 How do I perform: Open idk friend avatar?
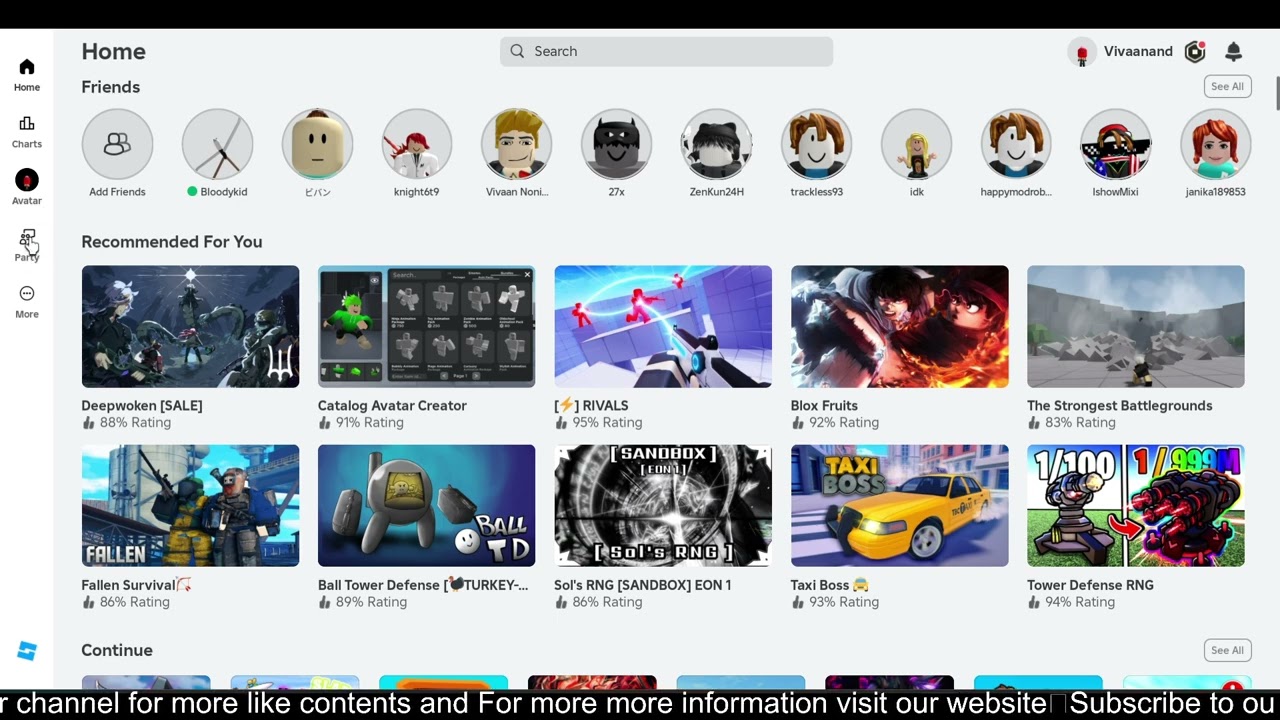coord(917,144)
